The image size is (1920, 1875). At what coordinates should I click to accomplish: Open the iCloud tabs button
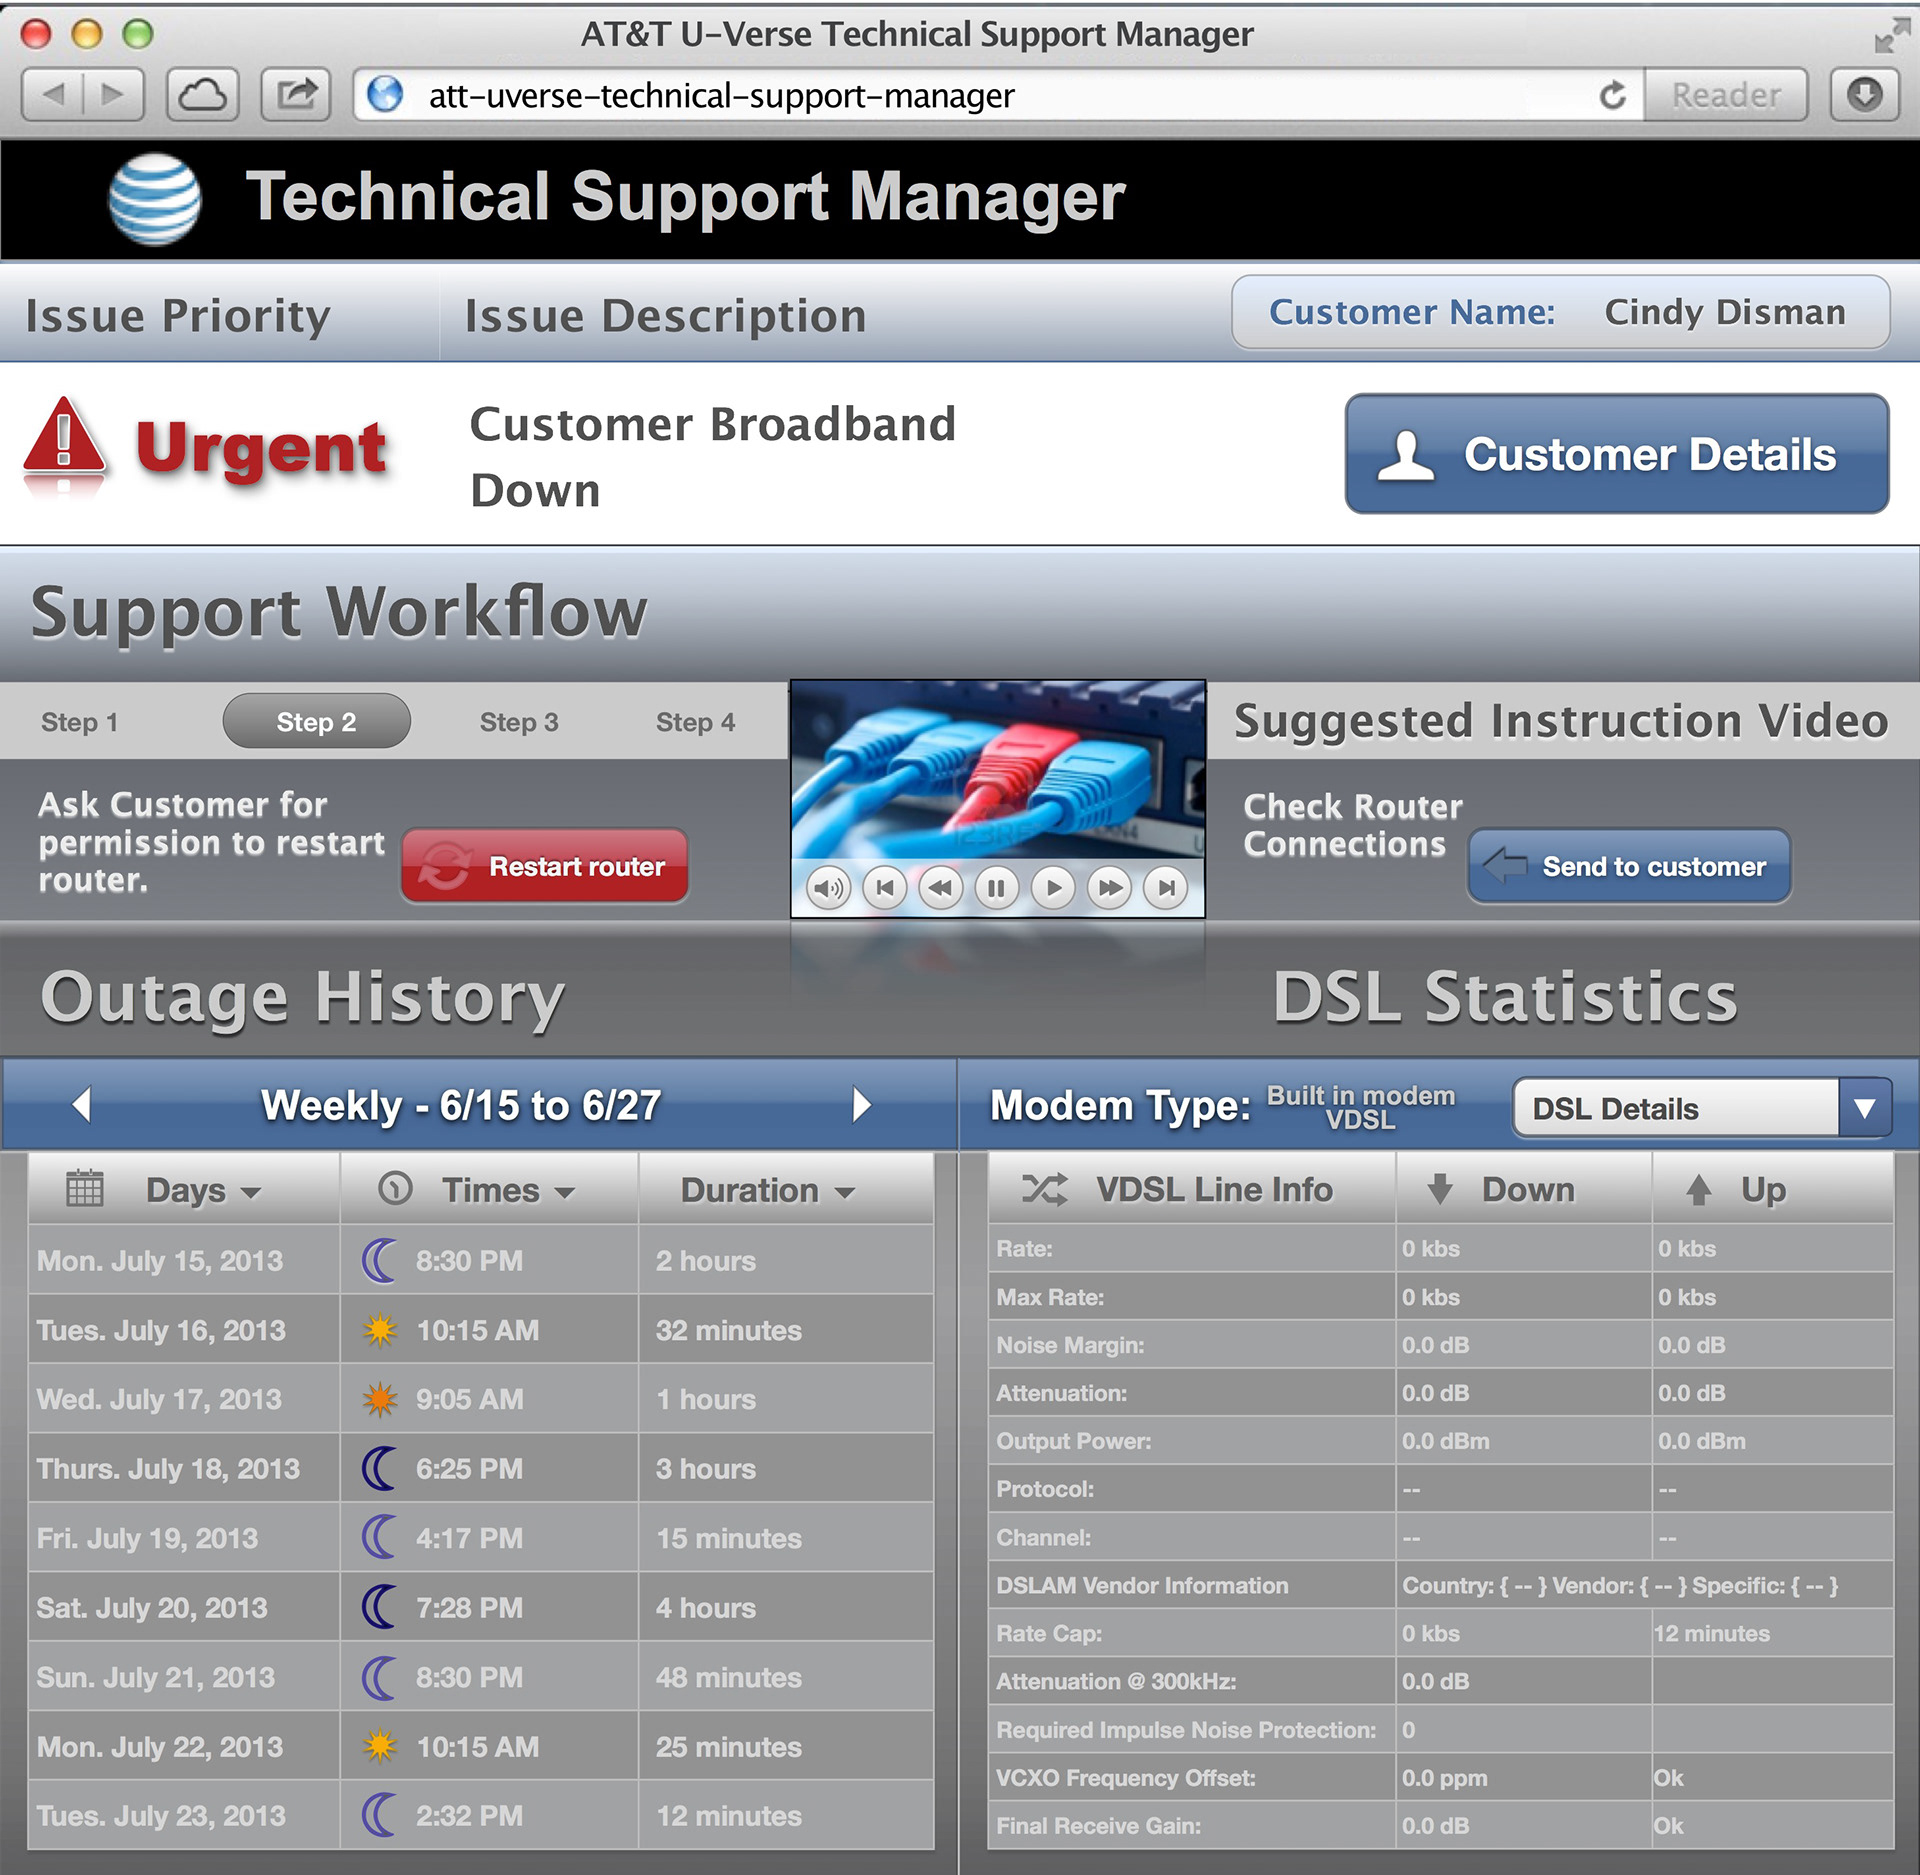[203, 95]
